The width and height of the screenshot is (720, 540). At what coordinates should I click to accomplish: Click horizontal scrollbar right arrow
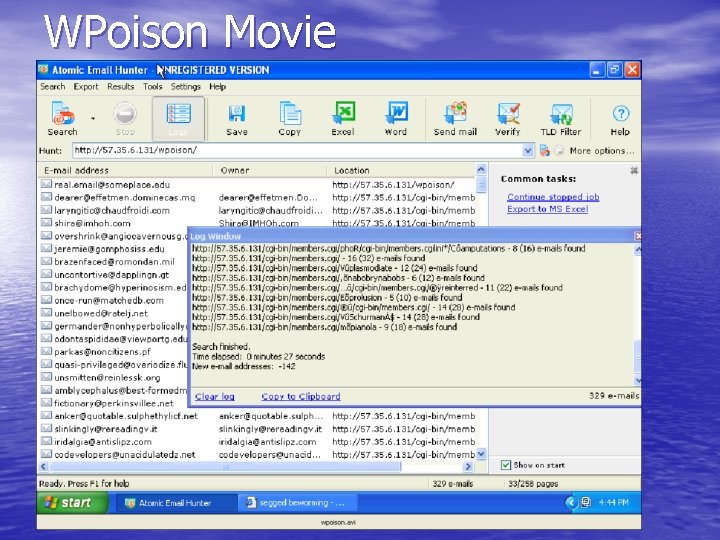click(x=468, y=467)
